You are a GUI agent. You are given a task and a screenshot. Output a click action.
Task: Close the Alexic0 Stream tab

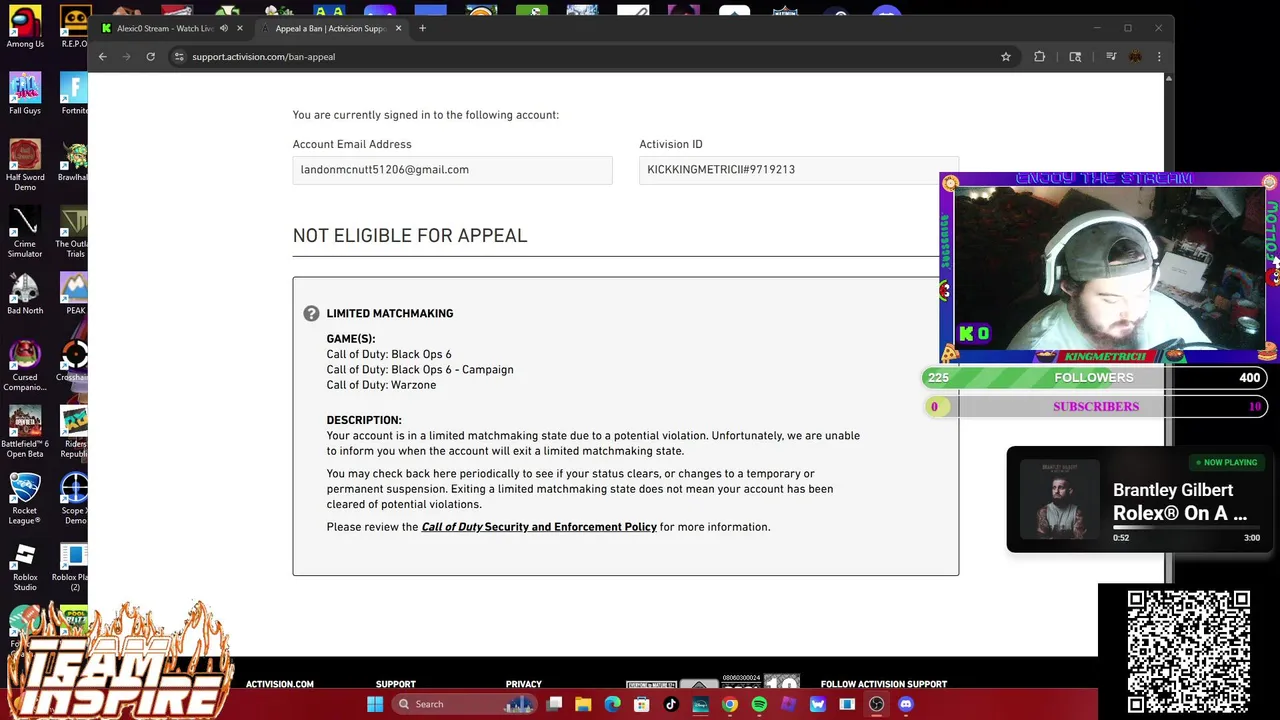point(240,28)
